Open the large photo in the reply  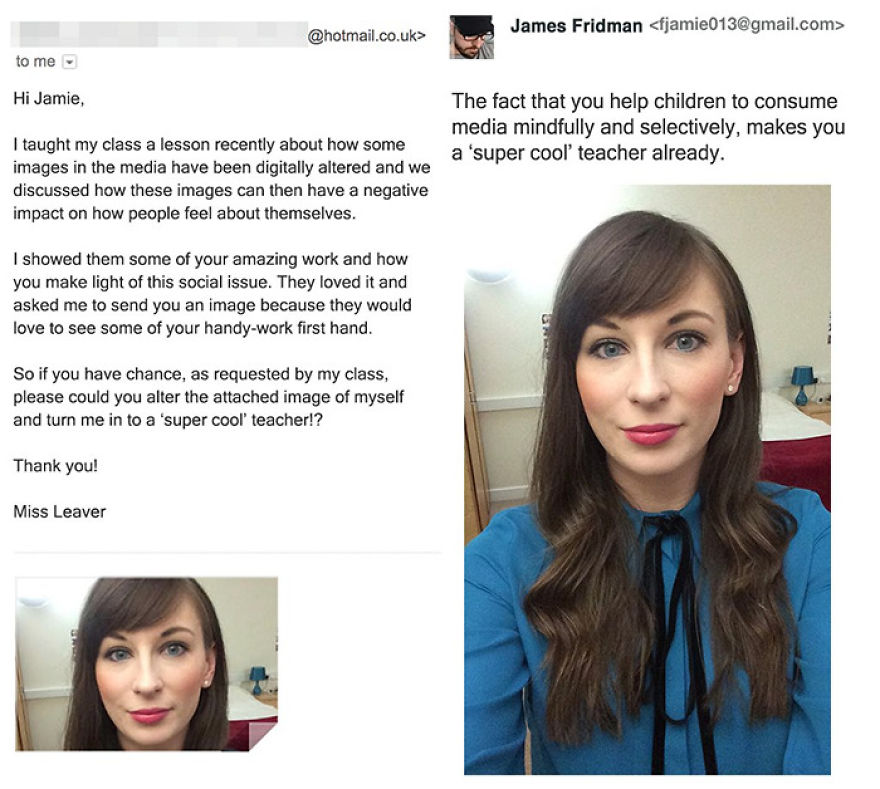(647, 480)
